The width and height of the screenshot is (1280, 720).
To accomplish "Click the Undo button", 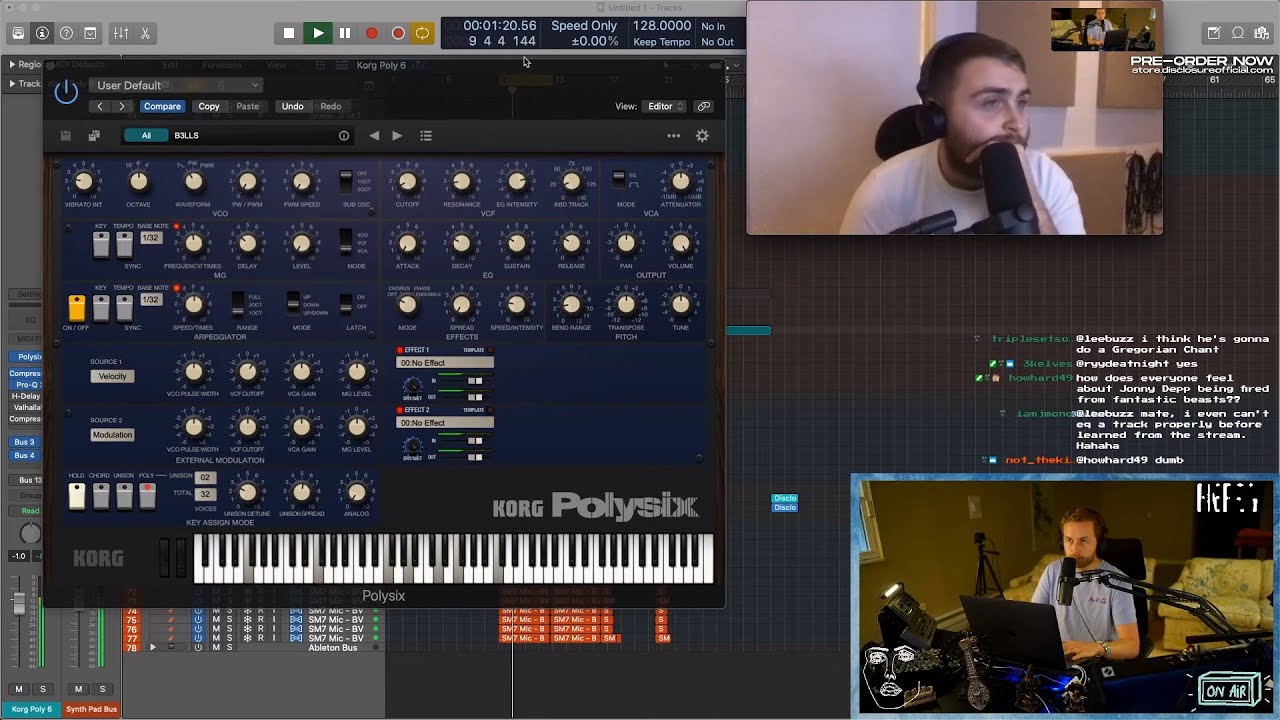I will (x=292, y=106).
